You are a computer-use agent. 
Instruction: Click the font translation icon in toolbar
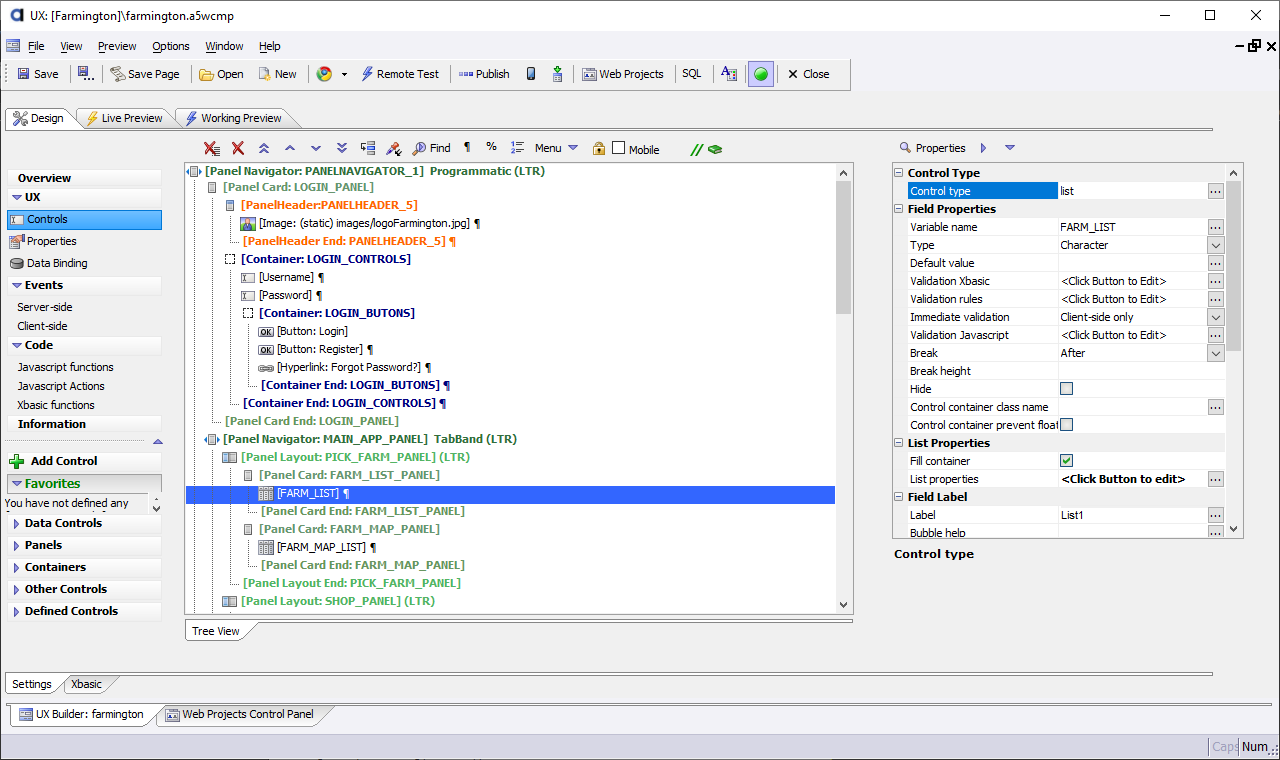click(729, 74)
